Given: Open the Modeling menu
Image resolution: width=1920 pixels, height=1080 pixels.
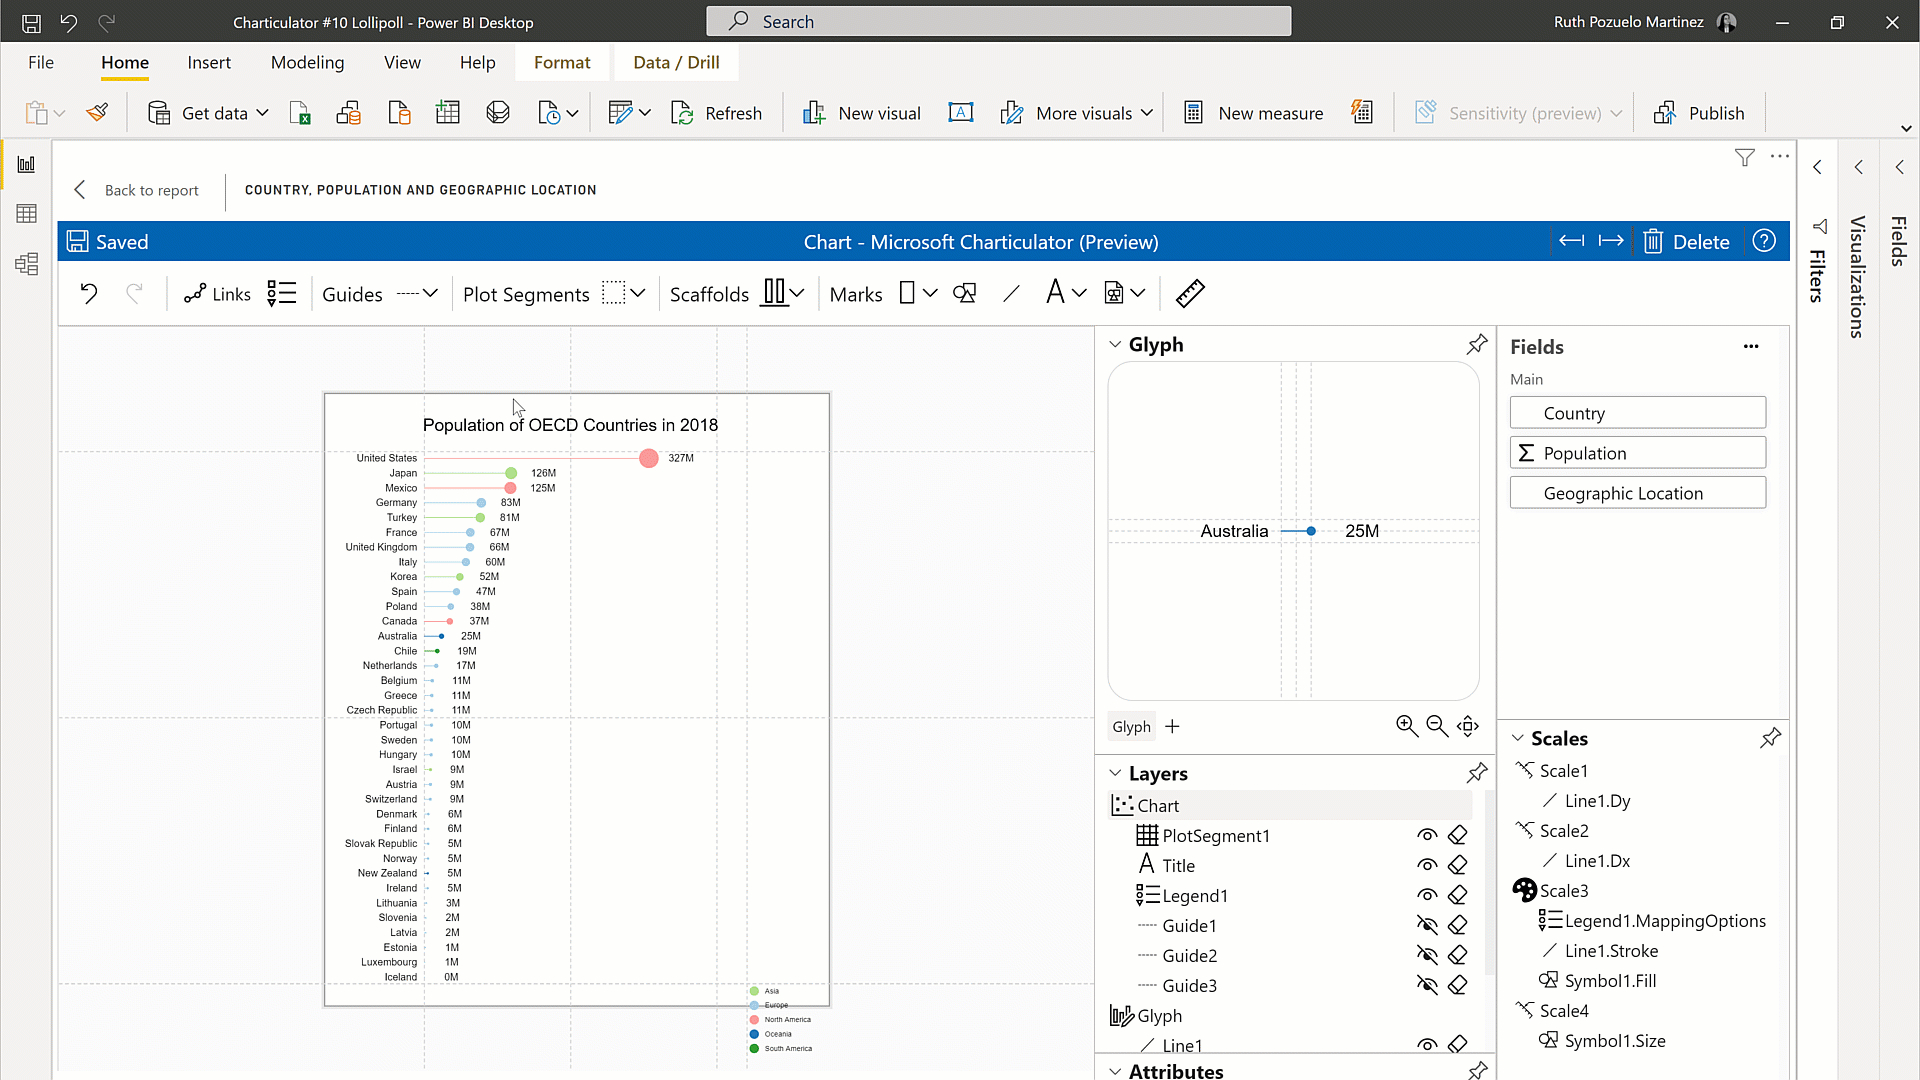Looking at the screenshot, I should coord(307,62).
